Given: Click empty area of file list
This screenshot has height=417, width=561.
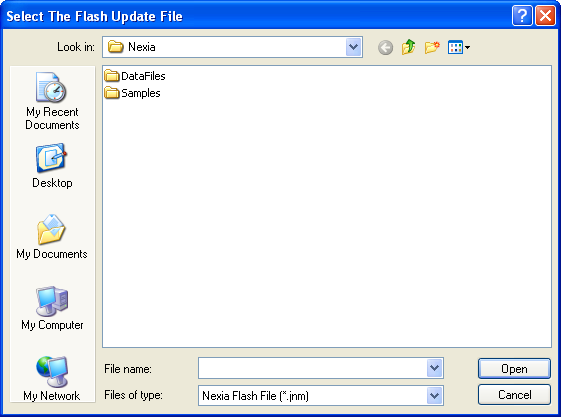Looking at the screenshot, I should pos(327,222).
